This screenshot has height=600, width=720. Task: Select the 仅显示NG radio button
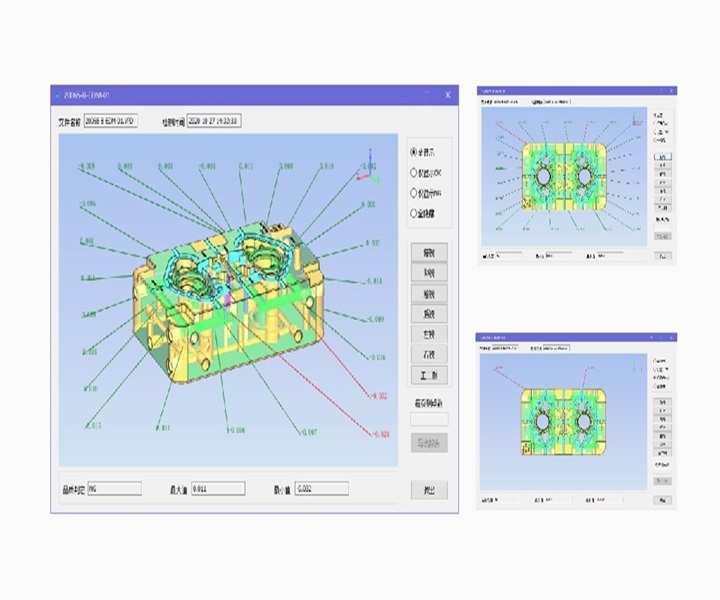pos(414,193)
